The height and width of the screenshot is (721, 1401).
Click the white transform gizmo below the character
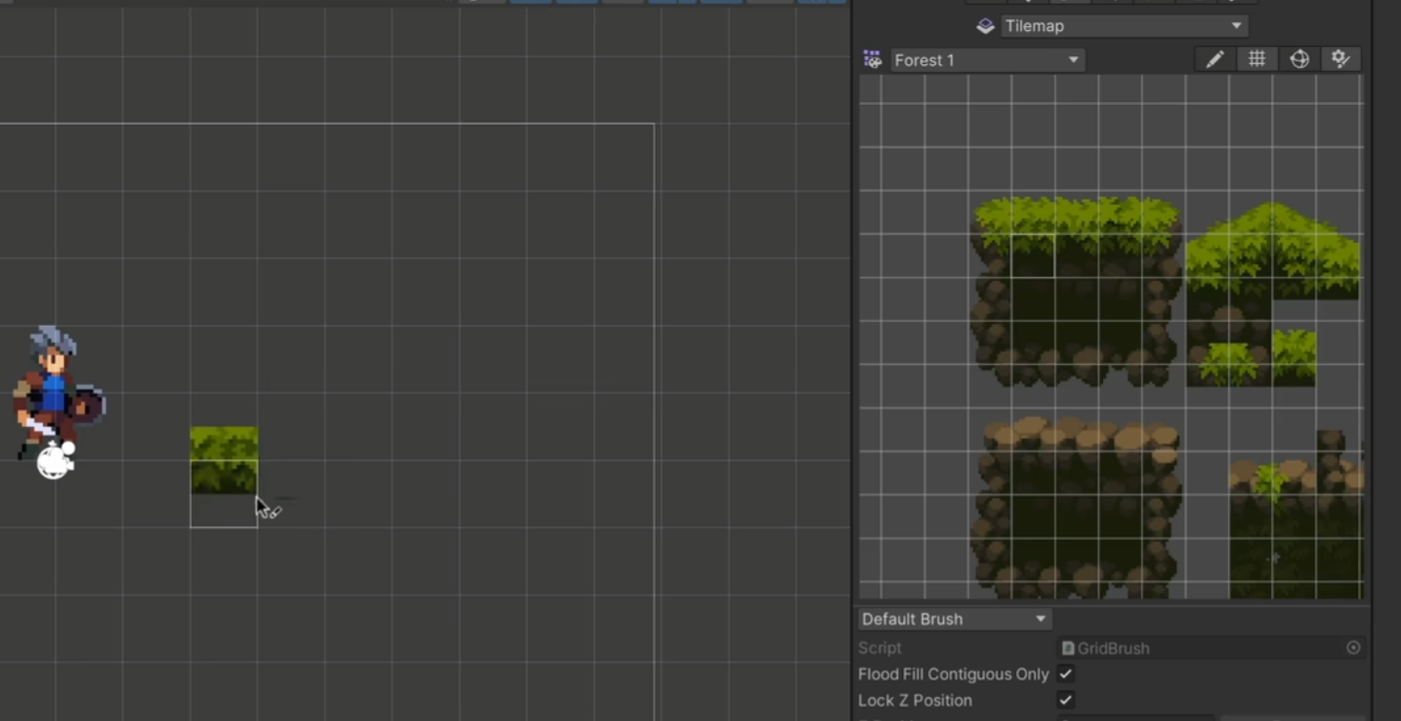(55, 461)
